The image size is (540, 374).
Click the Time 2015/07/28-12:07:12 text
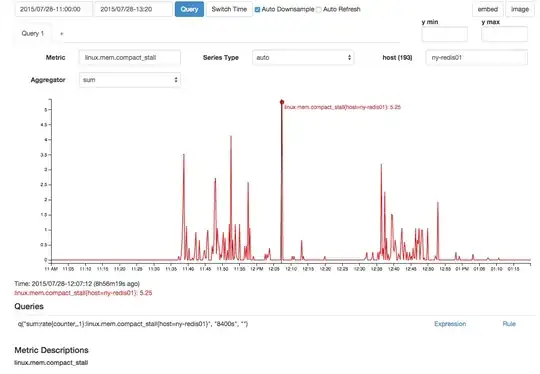pos(77,284)
